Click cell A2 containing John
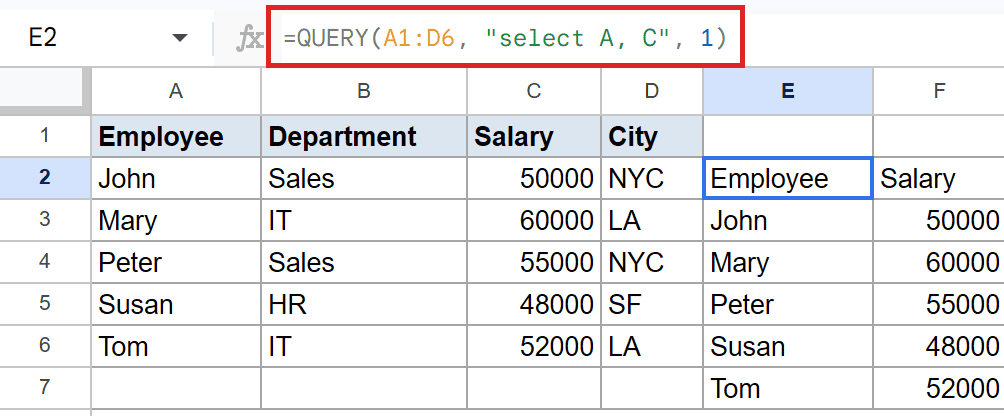This screenshot has height=416, width=1004. click(176, 177)
